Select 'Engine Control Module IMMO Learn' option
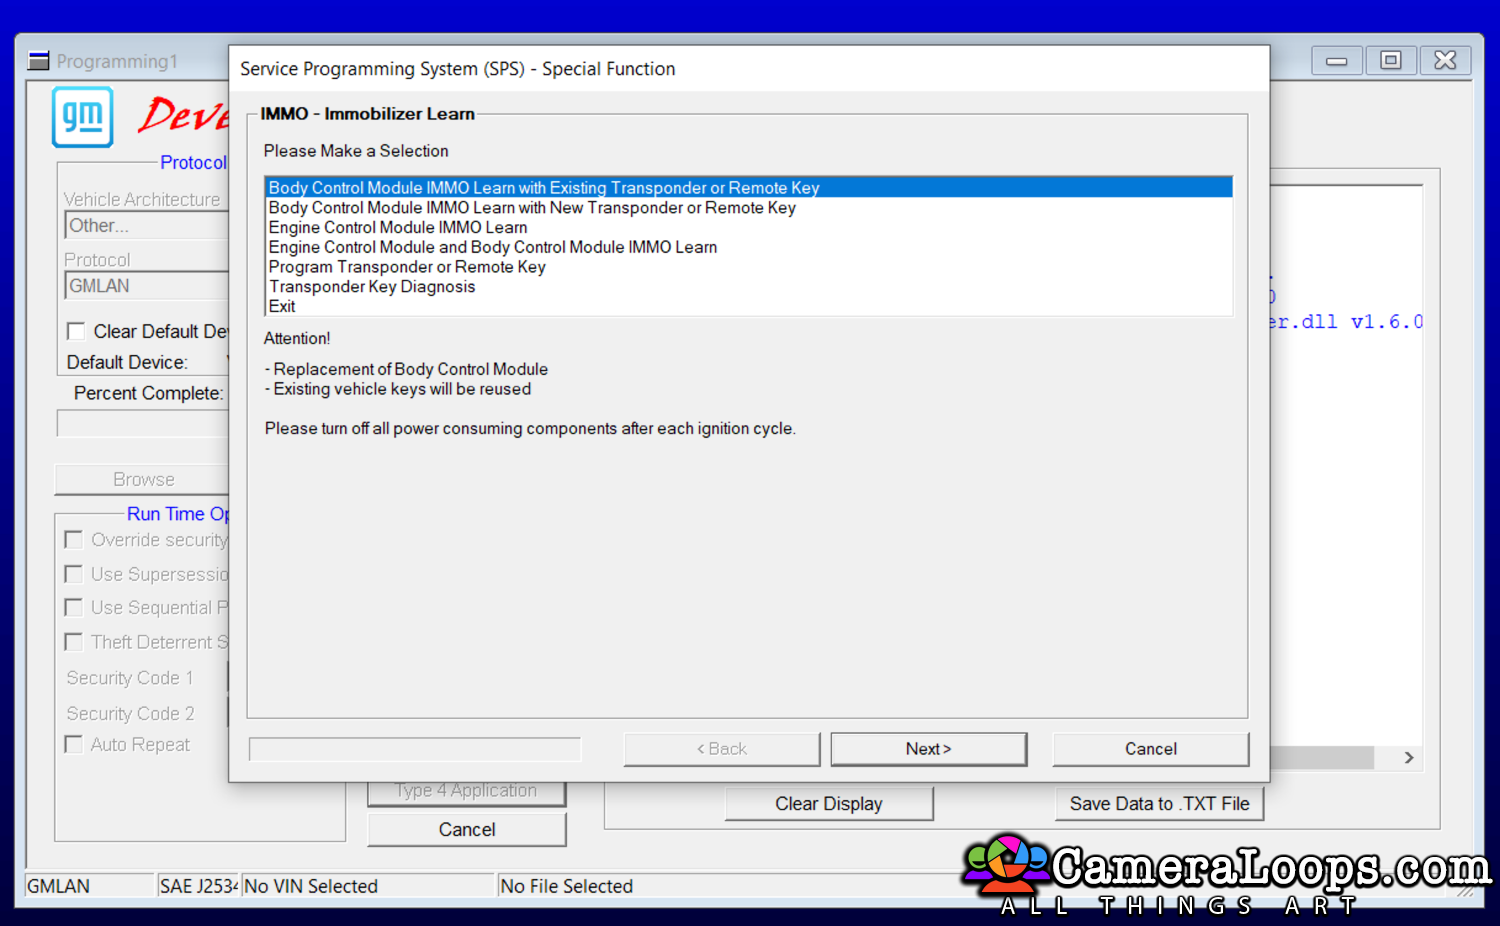 (397, 228)
